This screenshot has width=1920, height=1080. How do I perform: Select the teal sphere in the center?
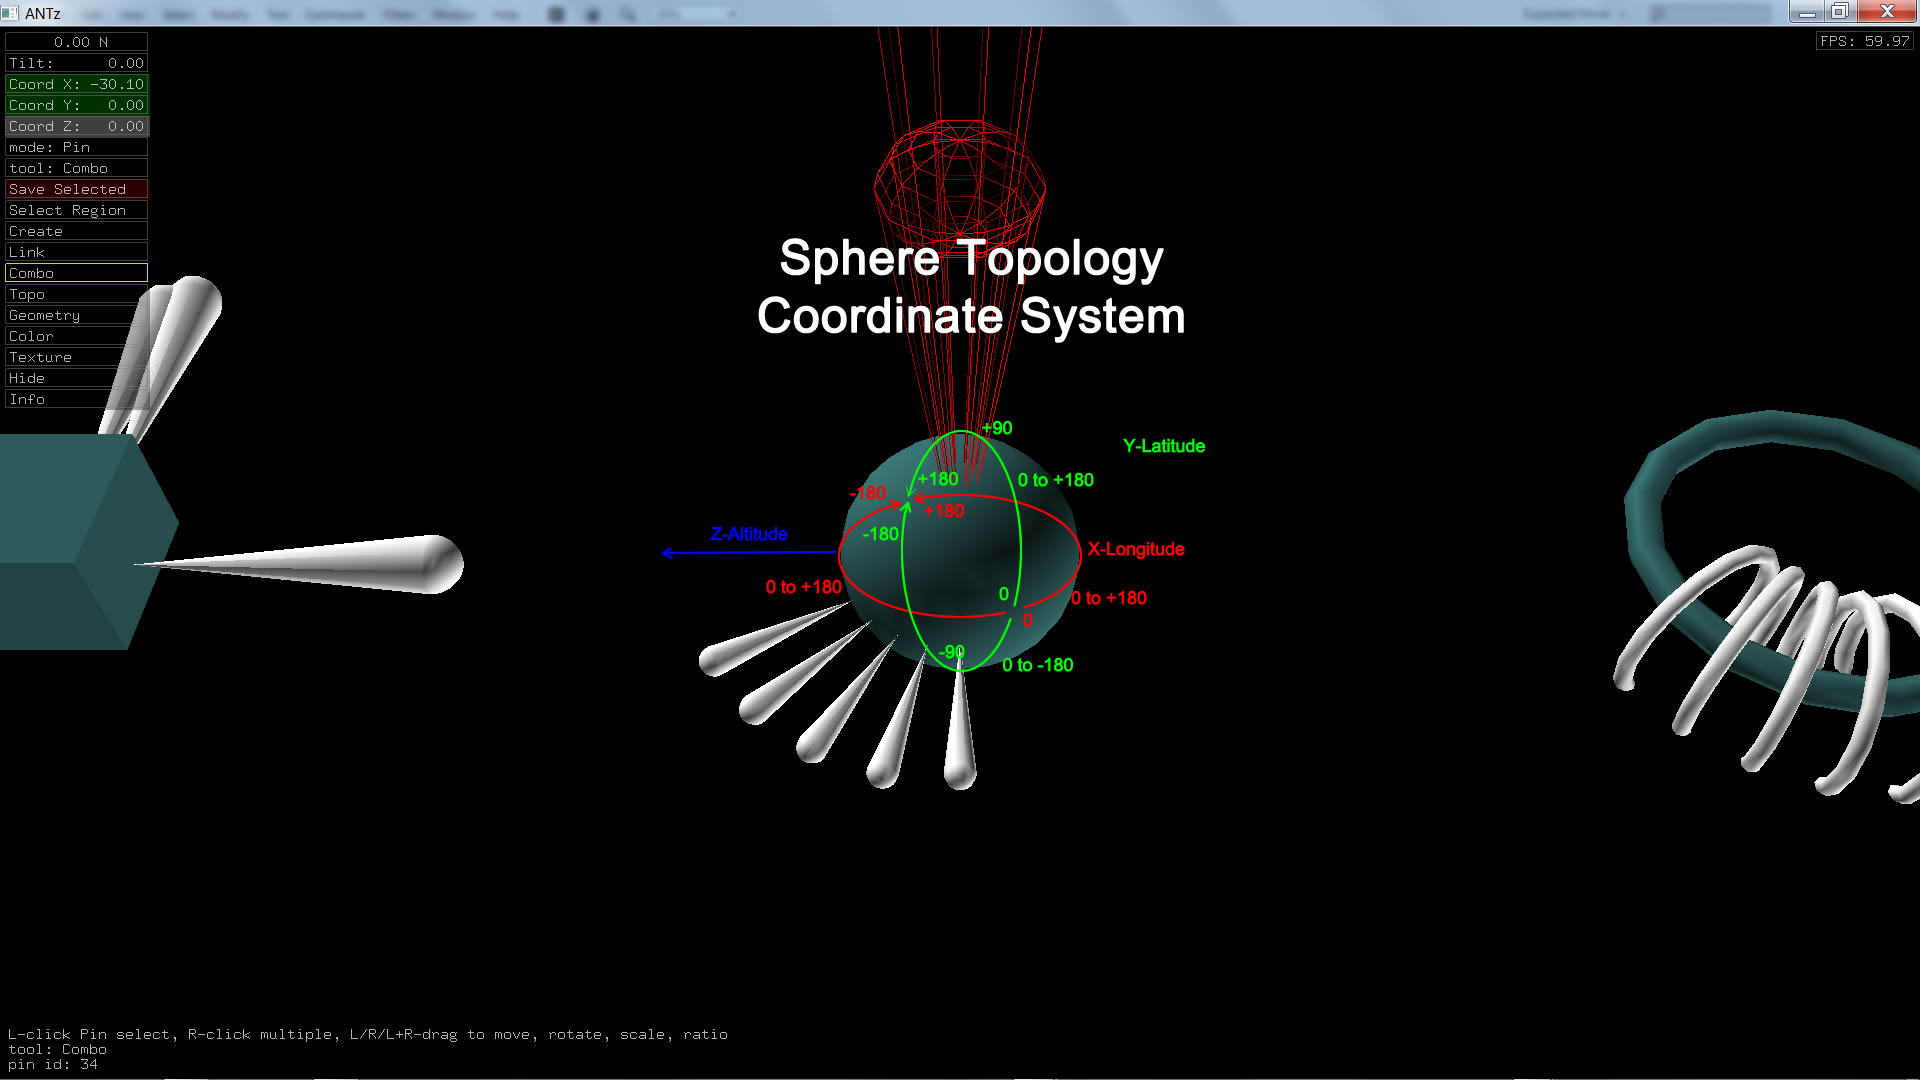(960, 560)
